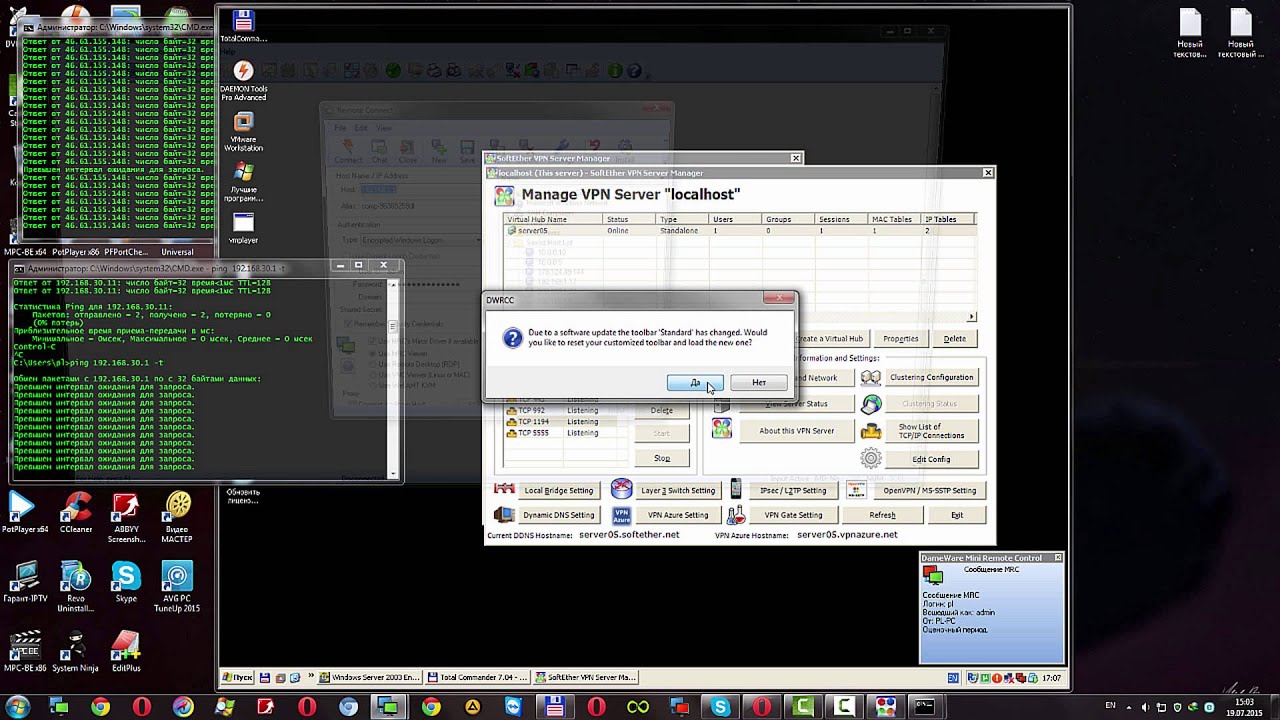Open System Ninja desktop shortcut

click(76, 651)
